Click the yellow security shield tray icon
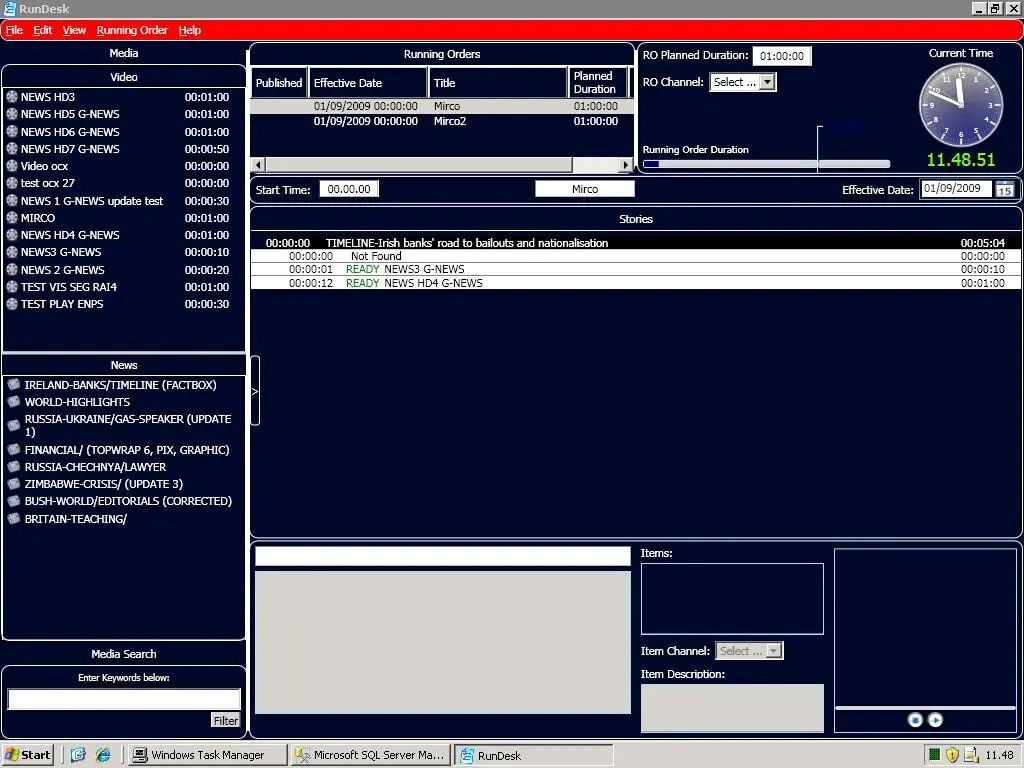Screen dimensions: 1024x768 (952, 755)
